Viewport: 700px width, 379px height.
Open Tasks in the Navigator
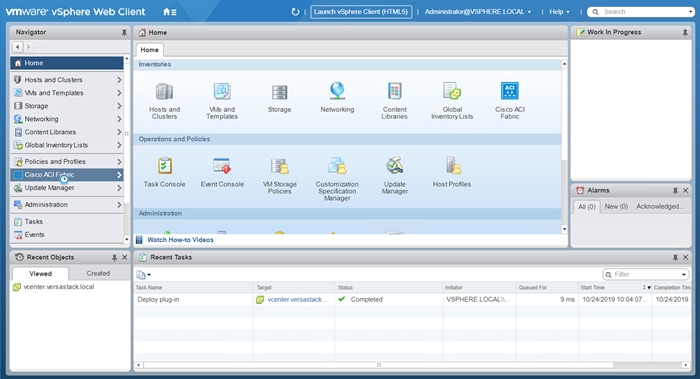(67, 221)
